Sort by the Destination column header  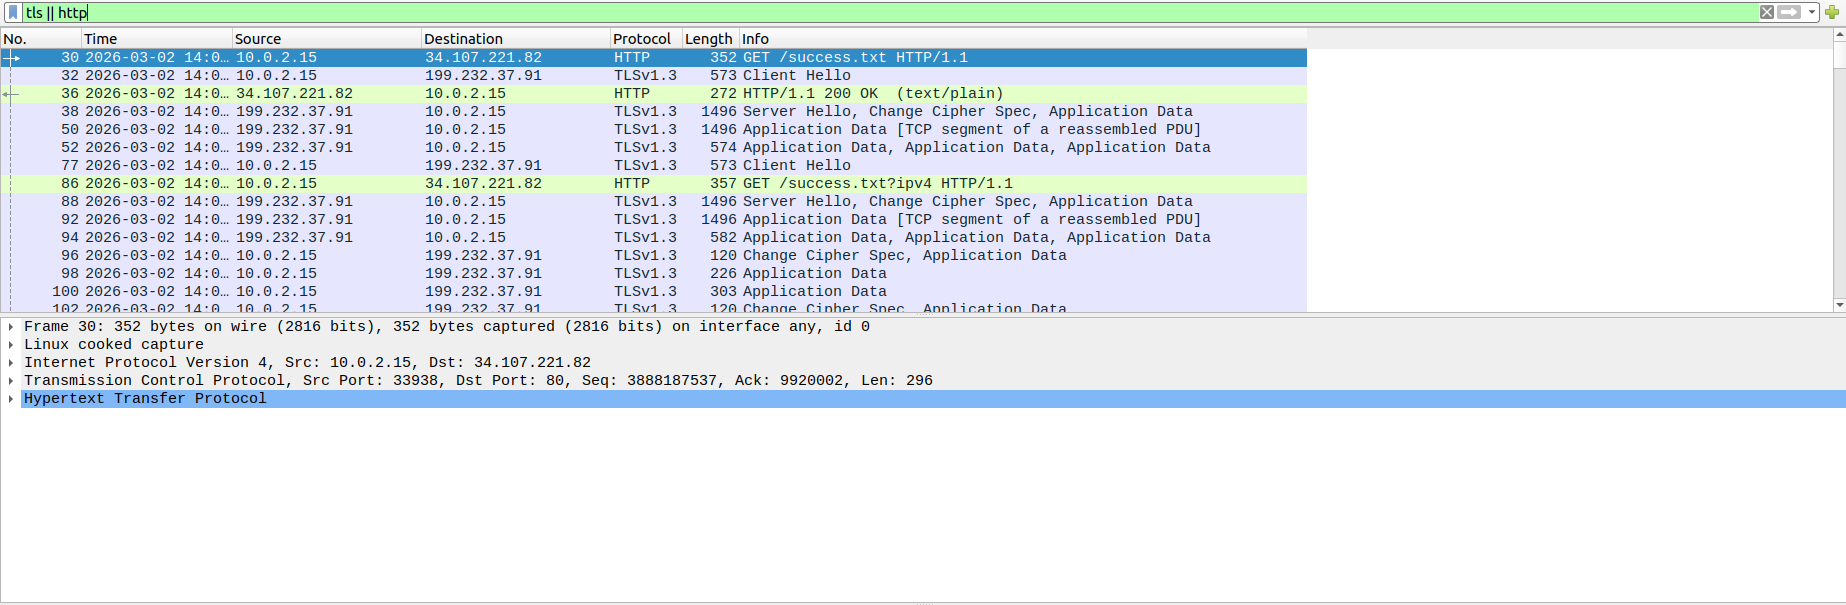pos(516,39)
